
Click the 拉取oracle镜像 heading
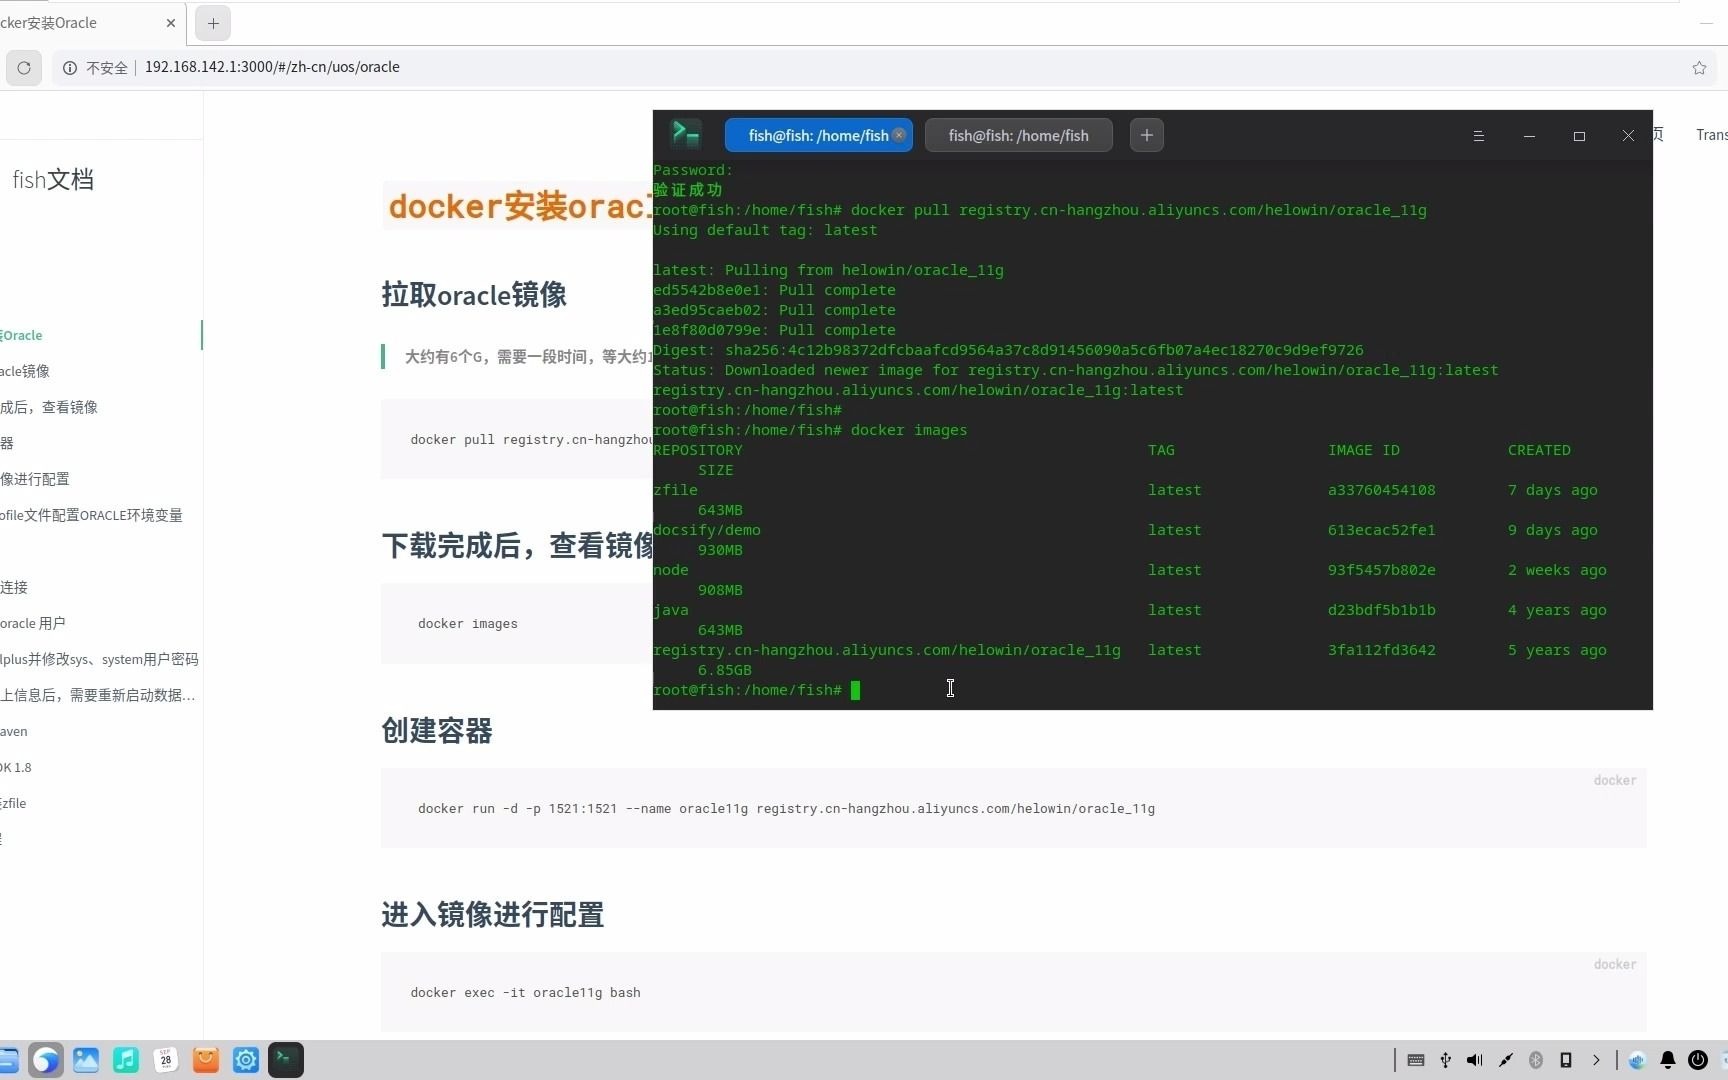[474, 295]
